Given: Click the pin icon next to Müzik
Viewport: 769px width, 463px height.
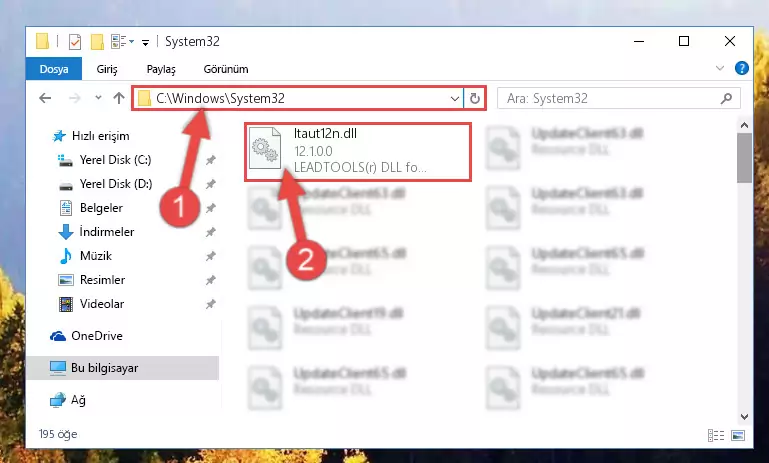Looking at the screenshot, I should click(x=210, y=257).
